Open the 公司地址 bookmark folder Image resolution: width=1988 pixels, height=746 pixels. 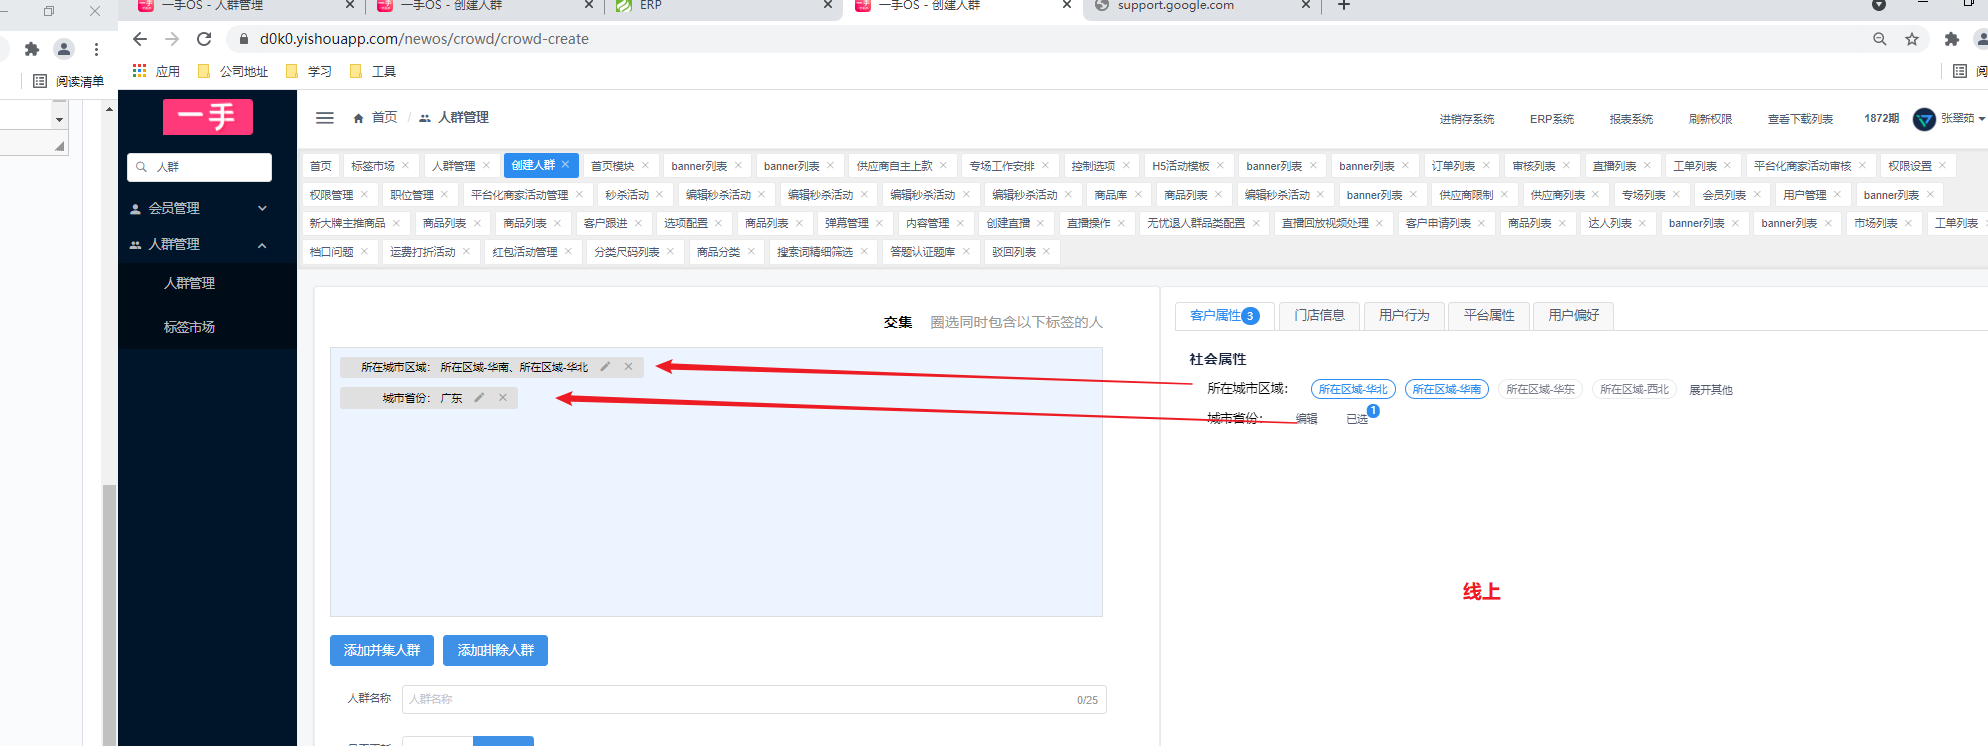[x=233, y=71]
